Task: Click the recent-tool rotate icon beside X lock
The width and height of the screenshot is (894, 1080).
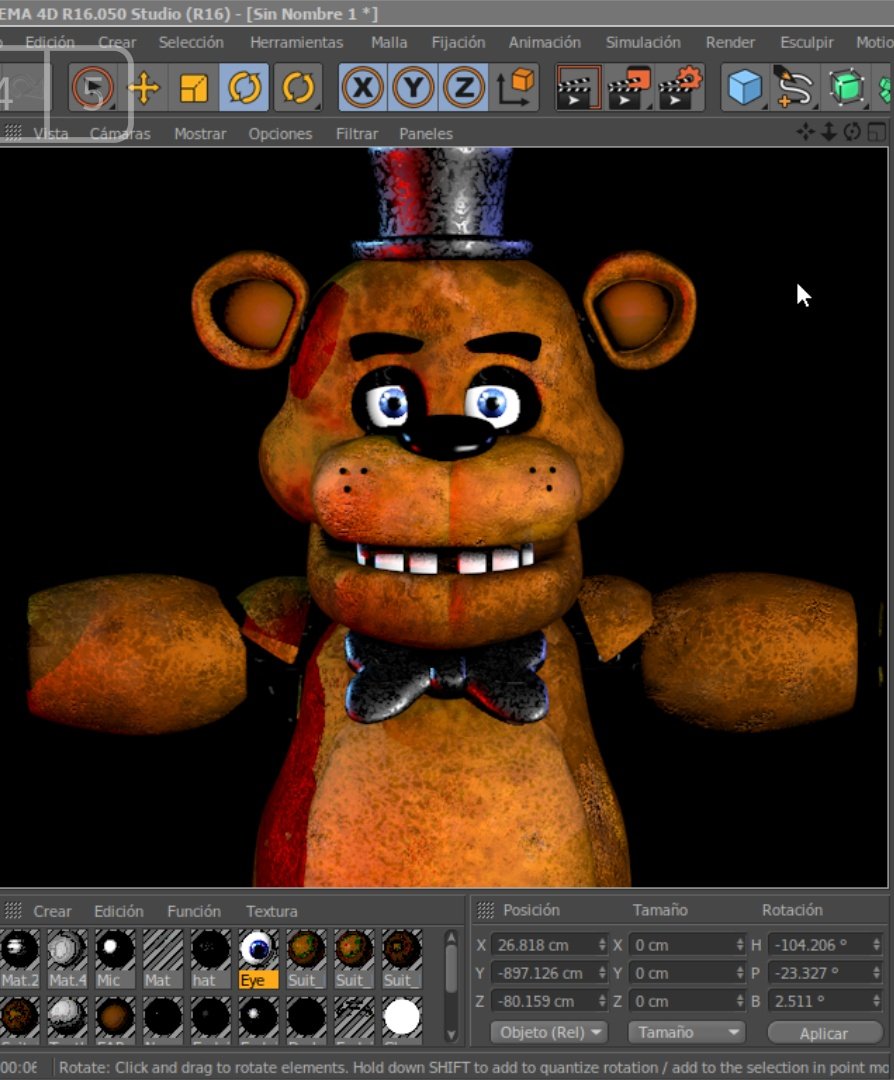Action: [298, 88]
